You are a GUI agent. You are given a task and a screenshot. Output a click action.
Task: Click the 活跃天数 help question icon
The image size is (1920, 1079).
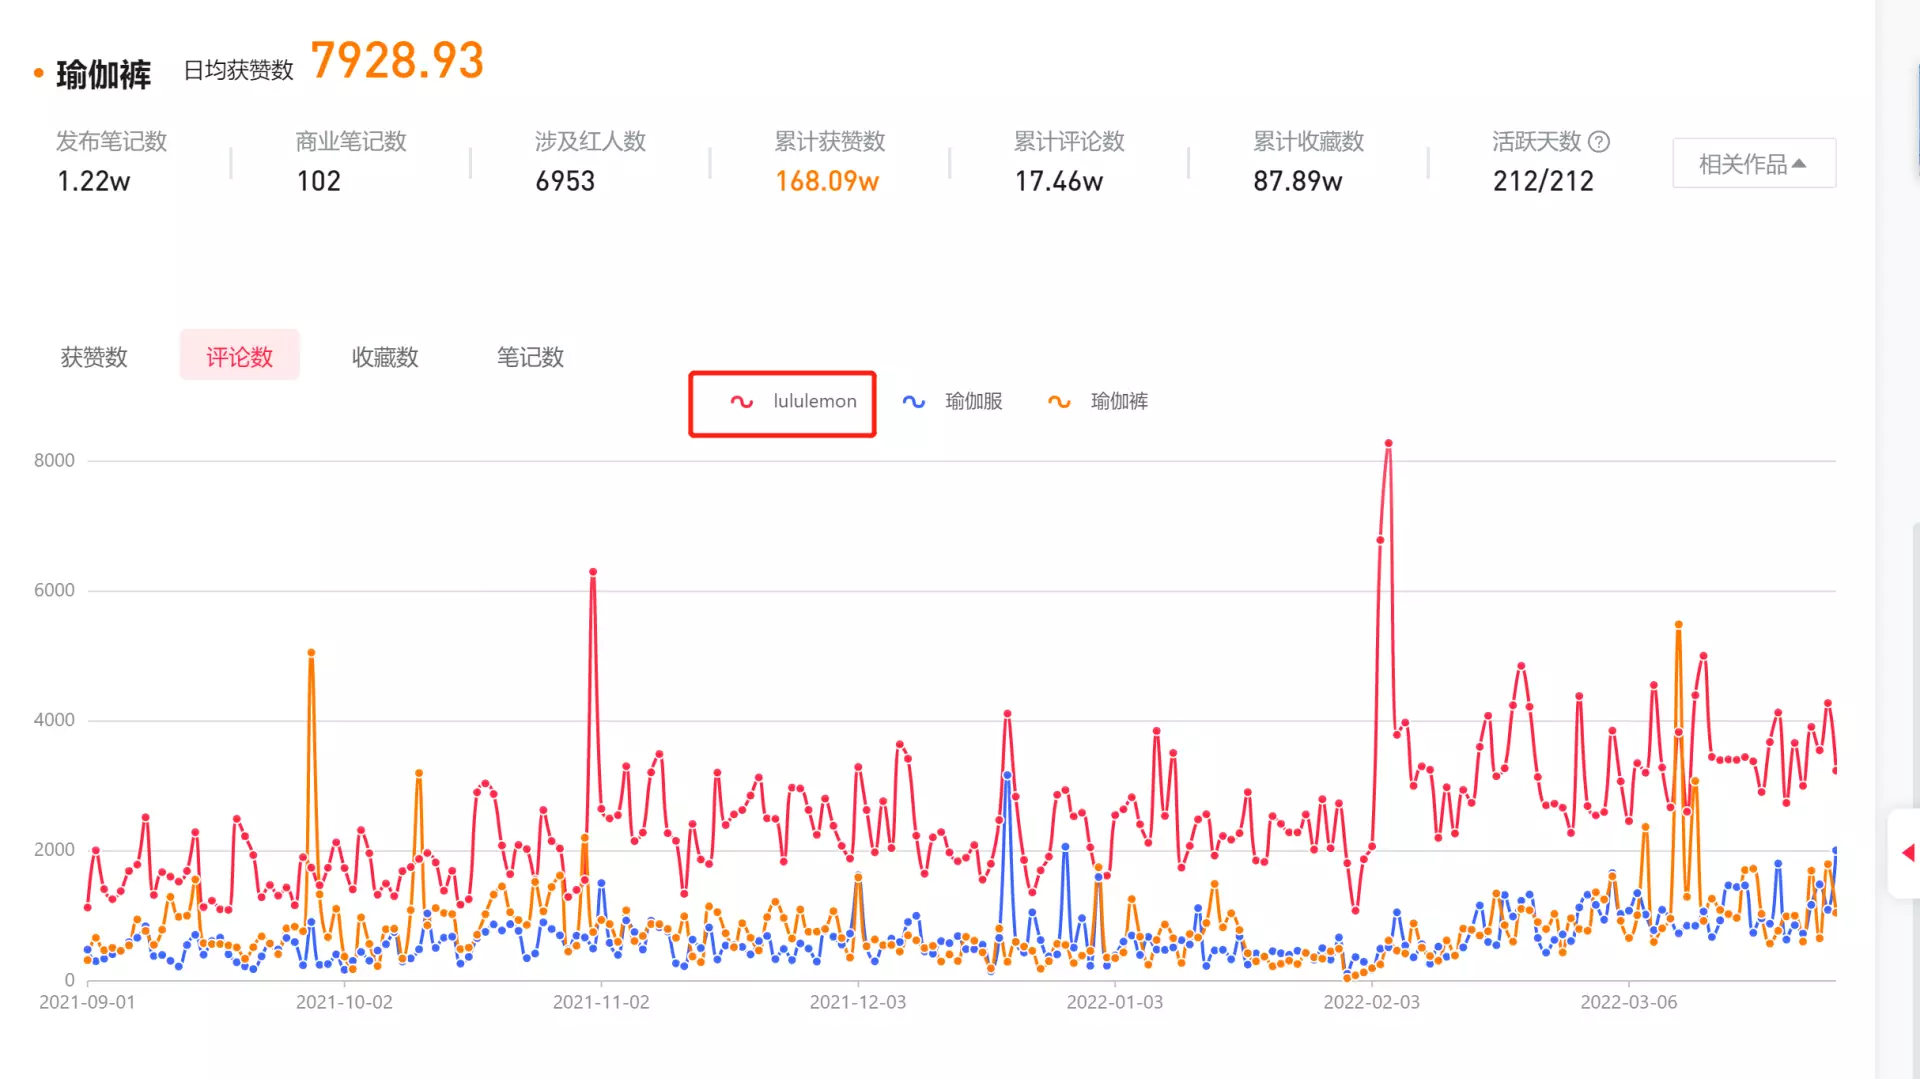[x=1599, y=142]
